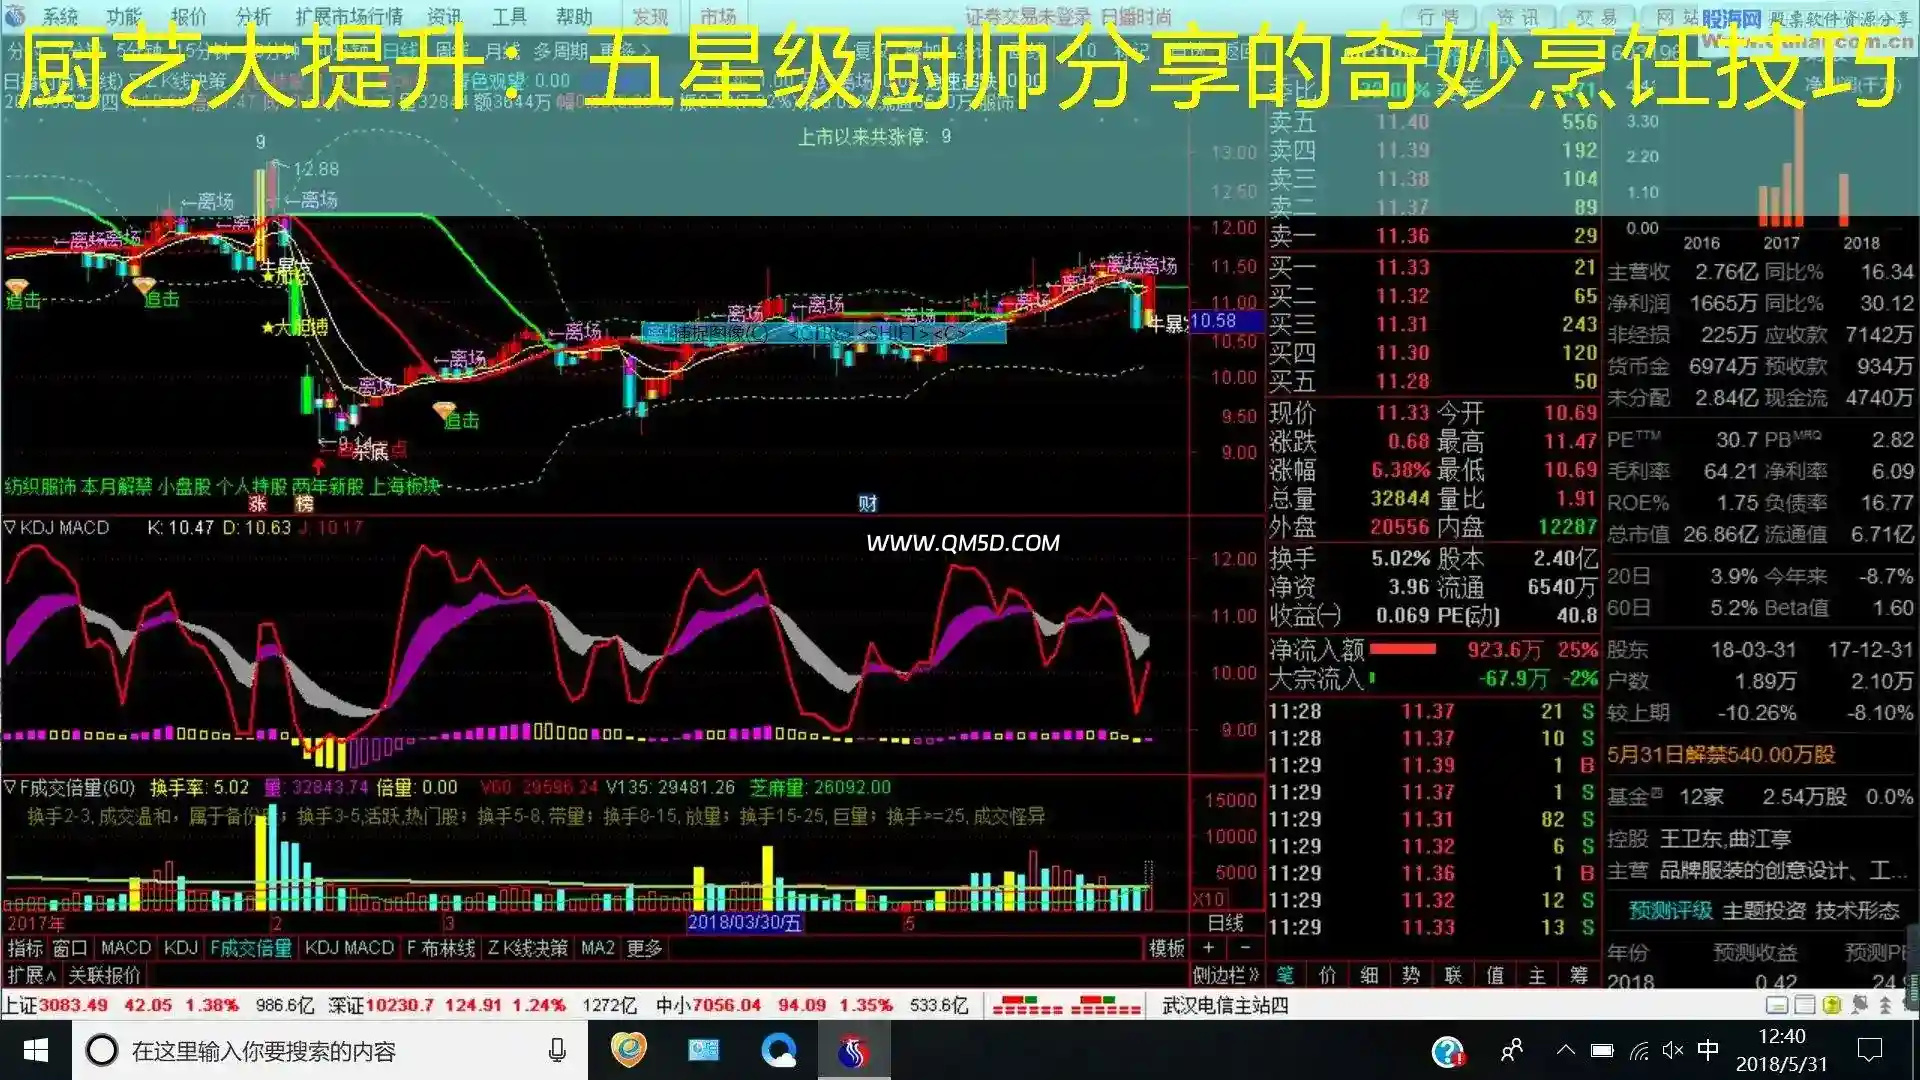Screen dimensions: 1920x1080
Task: Select the 势 trend sidebar icon
Action: coord(1411,975)
